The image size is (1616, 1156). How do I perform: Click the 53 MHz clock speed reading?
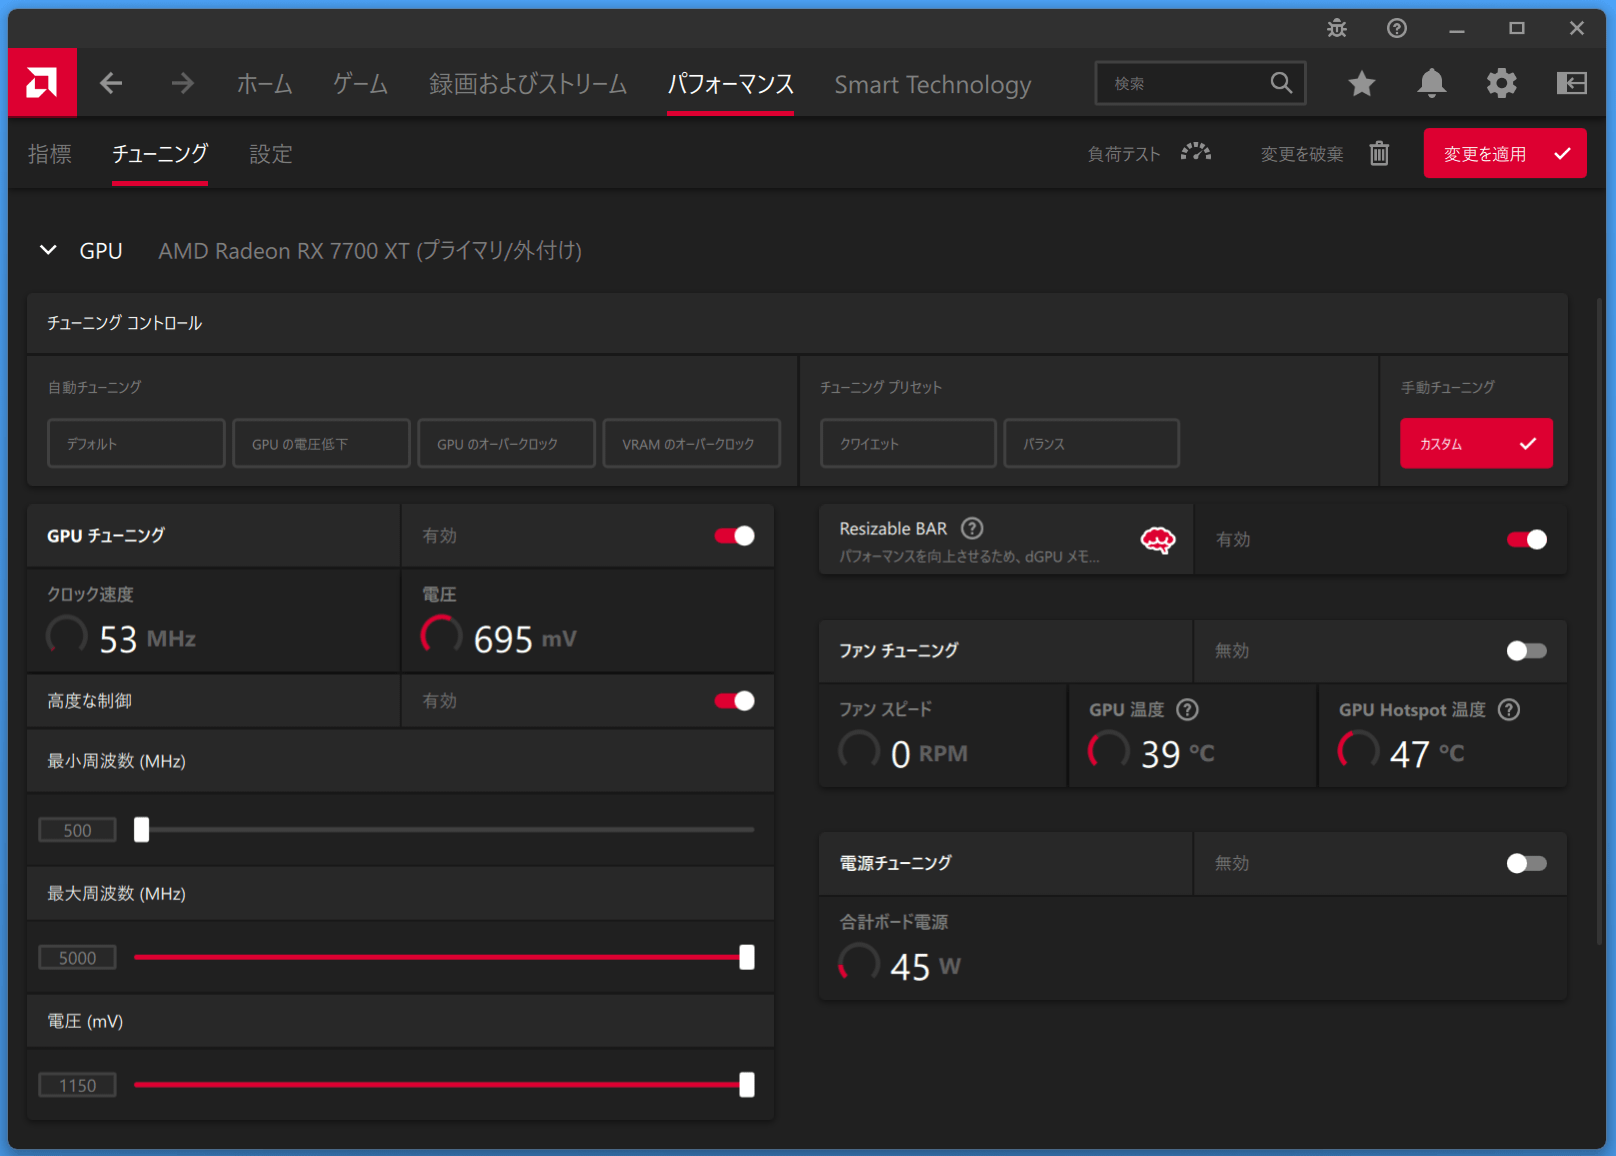[x=147, y=639]
